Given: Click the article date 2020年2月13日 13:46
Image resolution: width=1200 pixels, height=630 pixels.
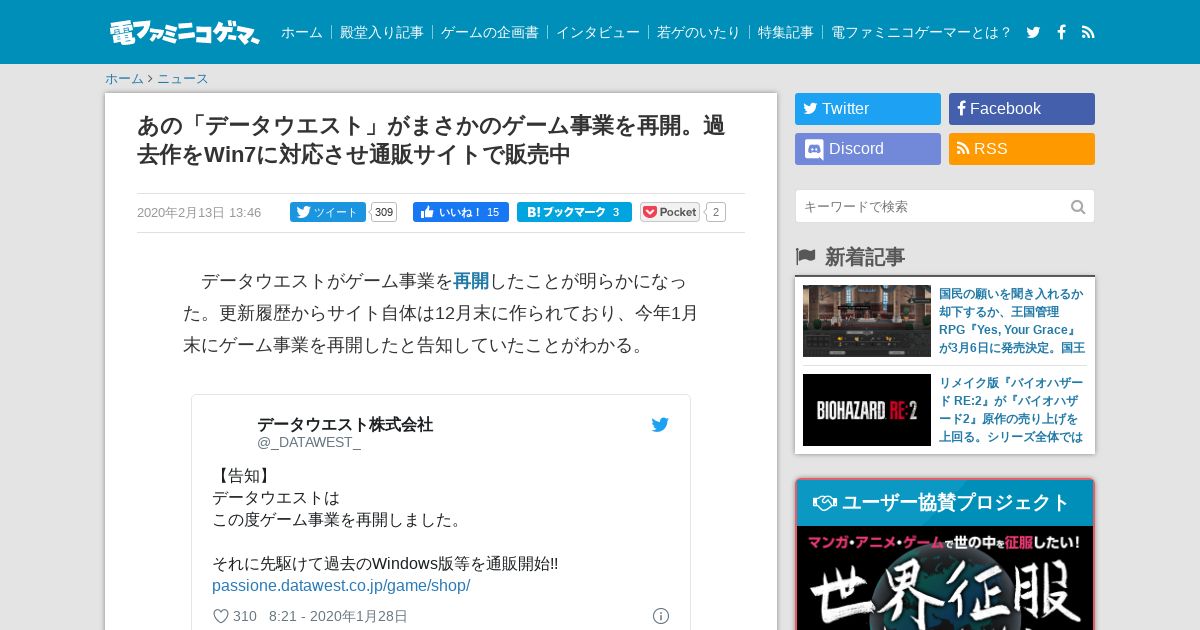Looking at the screenshot, I should click(199, 212).
